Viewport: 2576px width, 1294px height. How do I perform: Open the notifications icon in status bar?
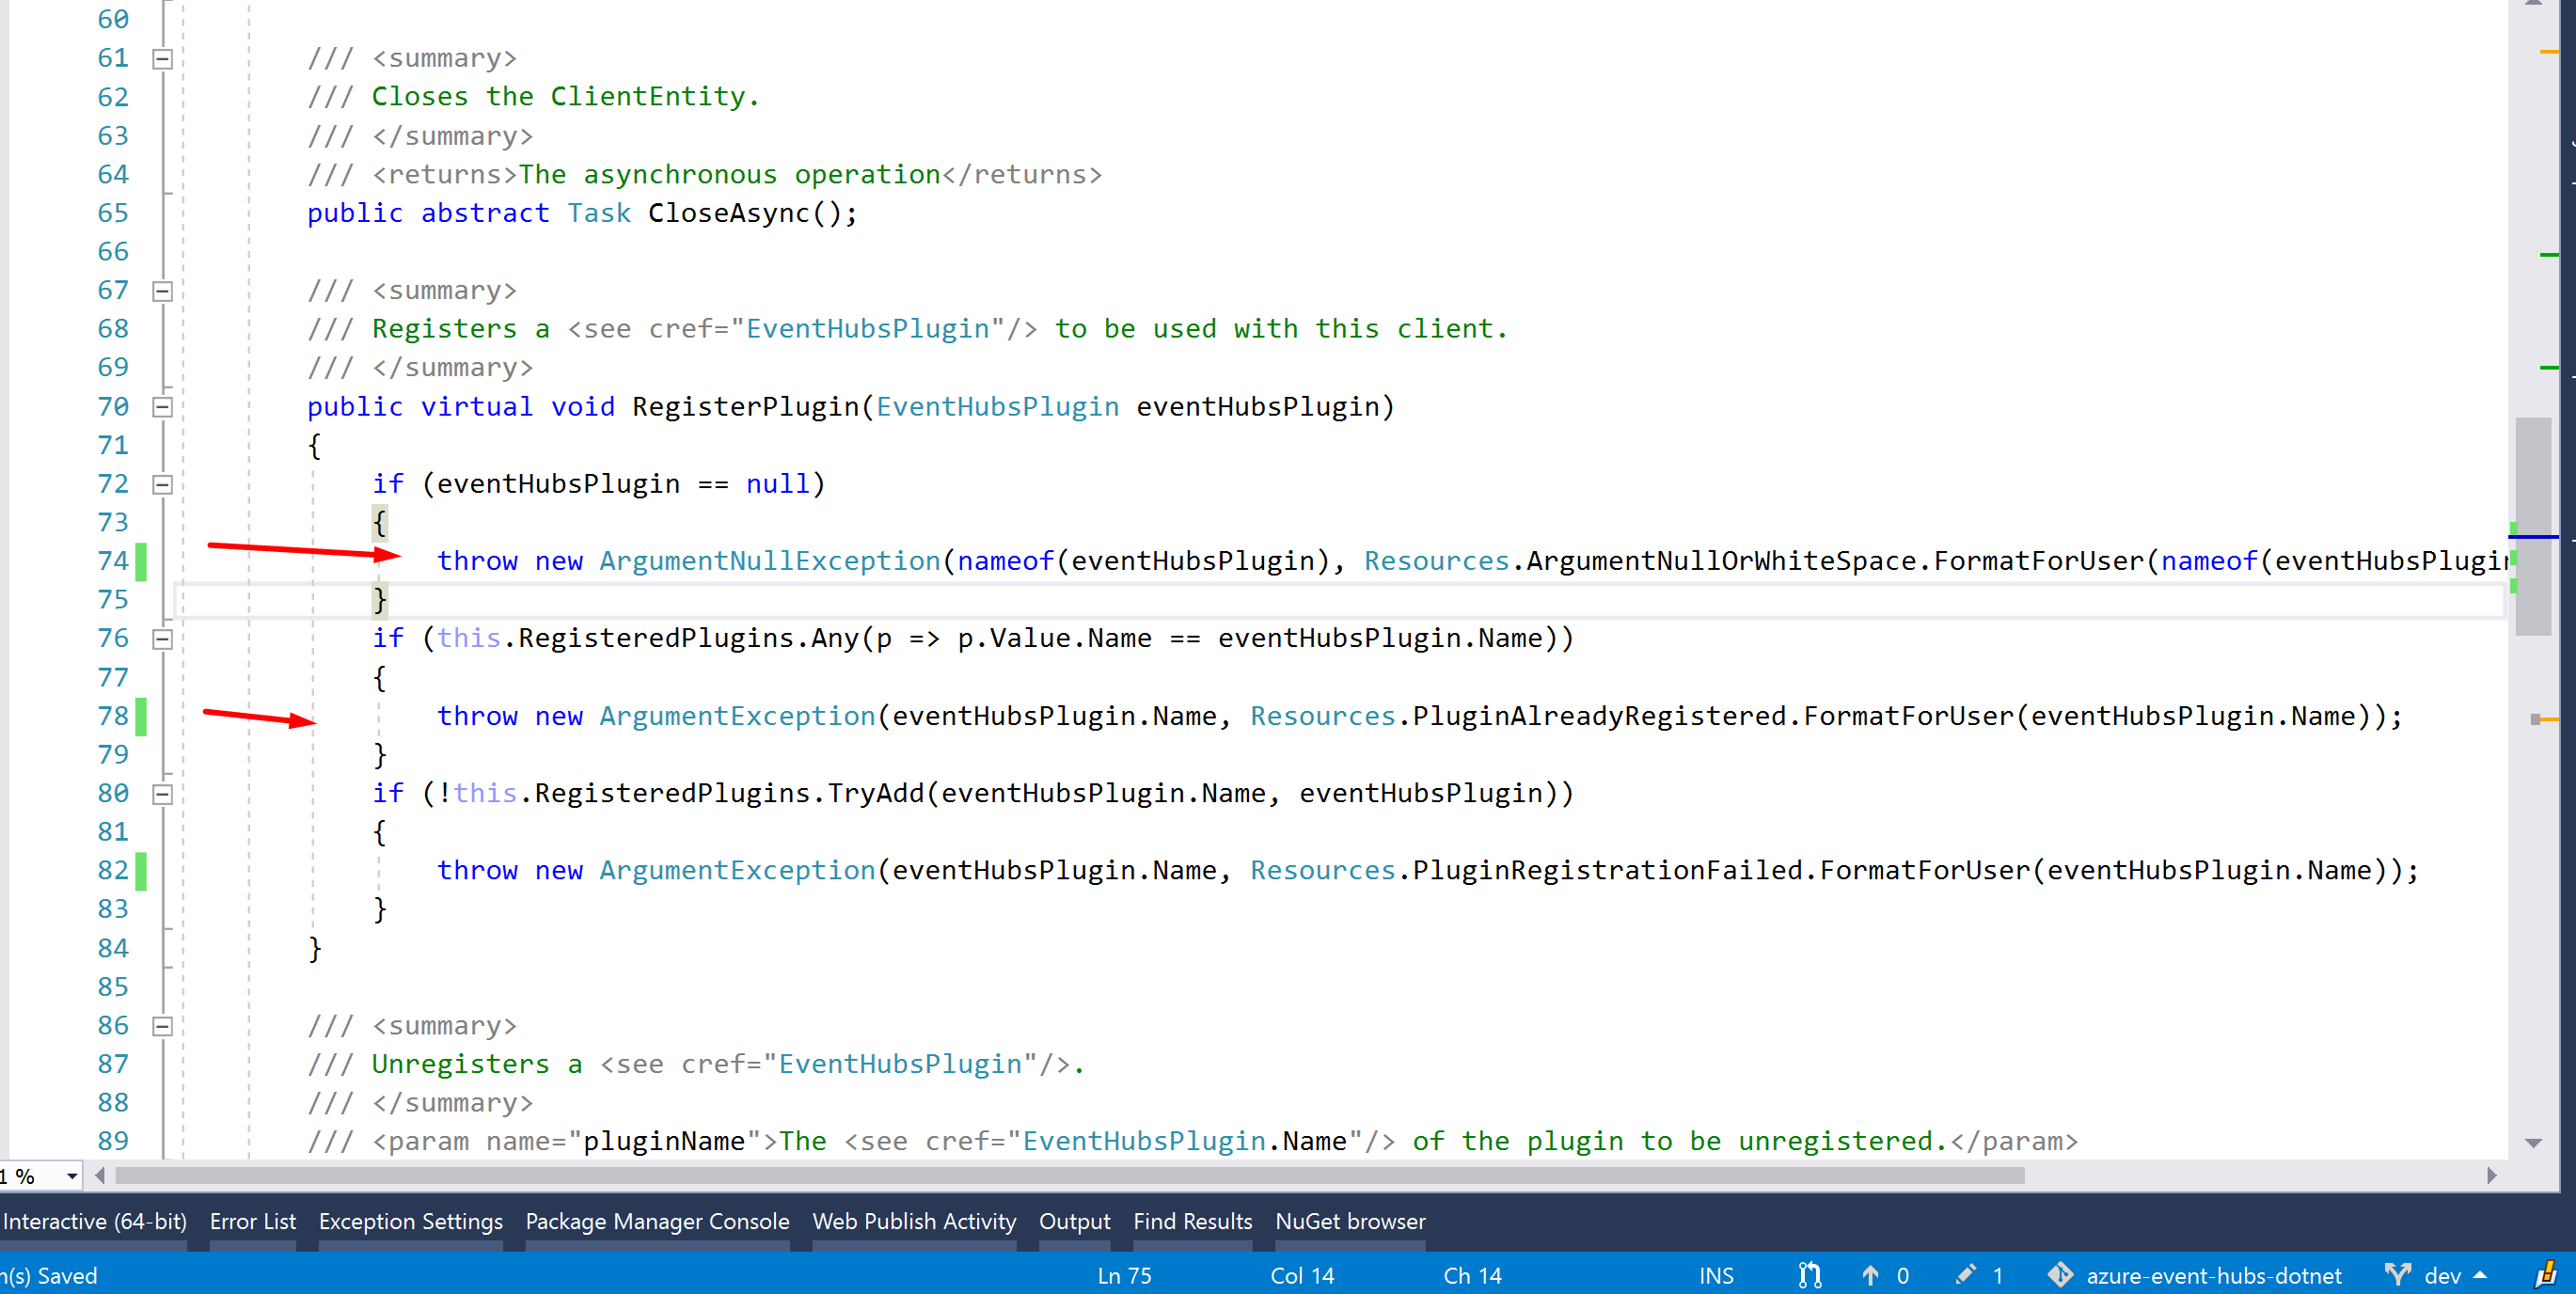pyautogui.click(x=2546, y=1275)
